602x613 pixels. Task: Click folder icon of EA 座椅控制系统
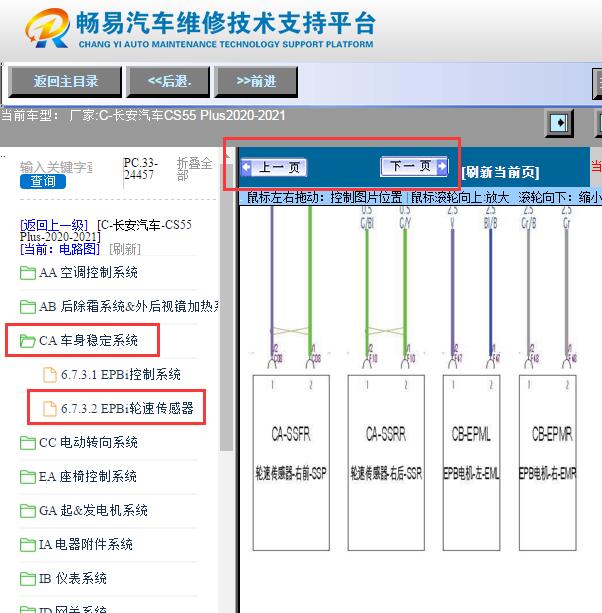tap(28, 477)
